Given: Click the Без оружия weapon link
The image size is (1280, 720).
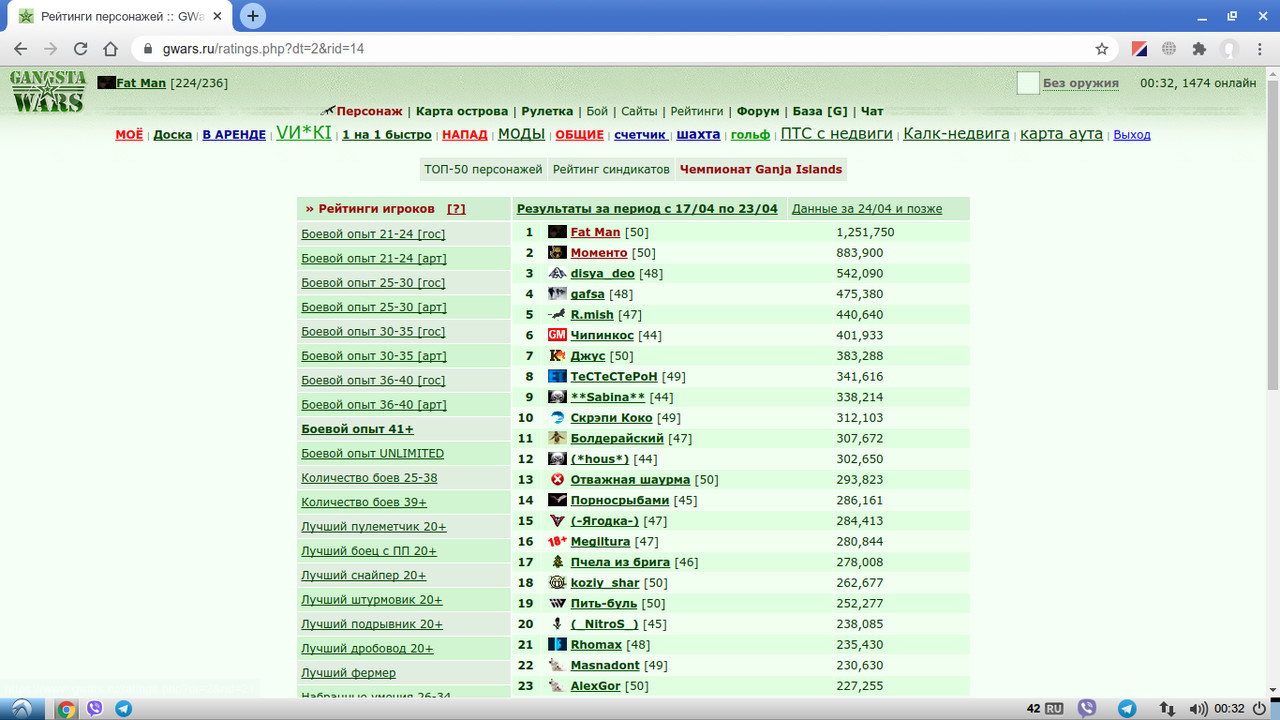Looking at the screenshot, I should (x=1081, y=84).
